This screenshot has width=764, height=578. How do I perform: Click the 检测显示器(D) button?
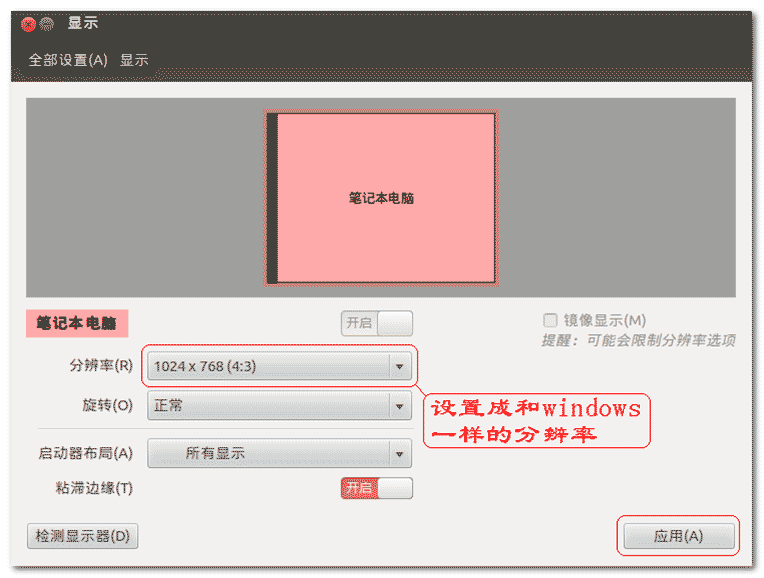click(82, 536)
